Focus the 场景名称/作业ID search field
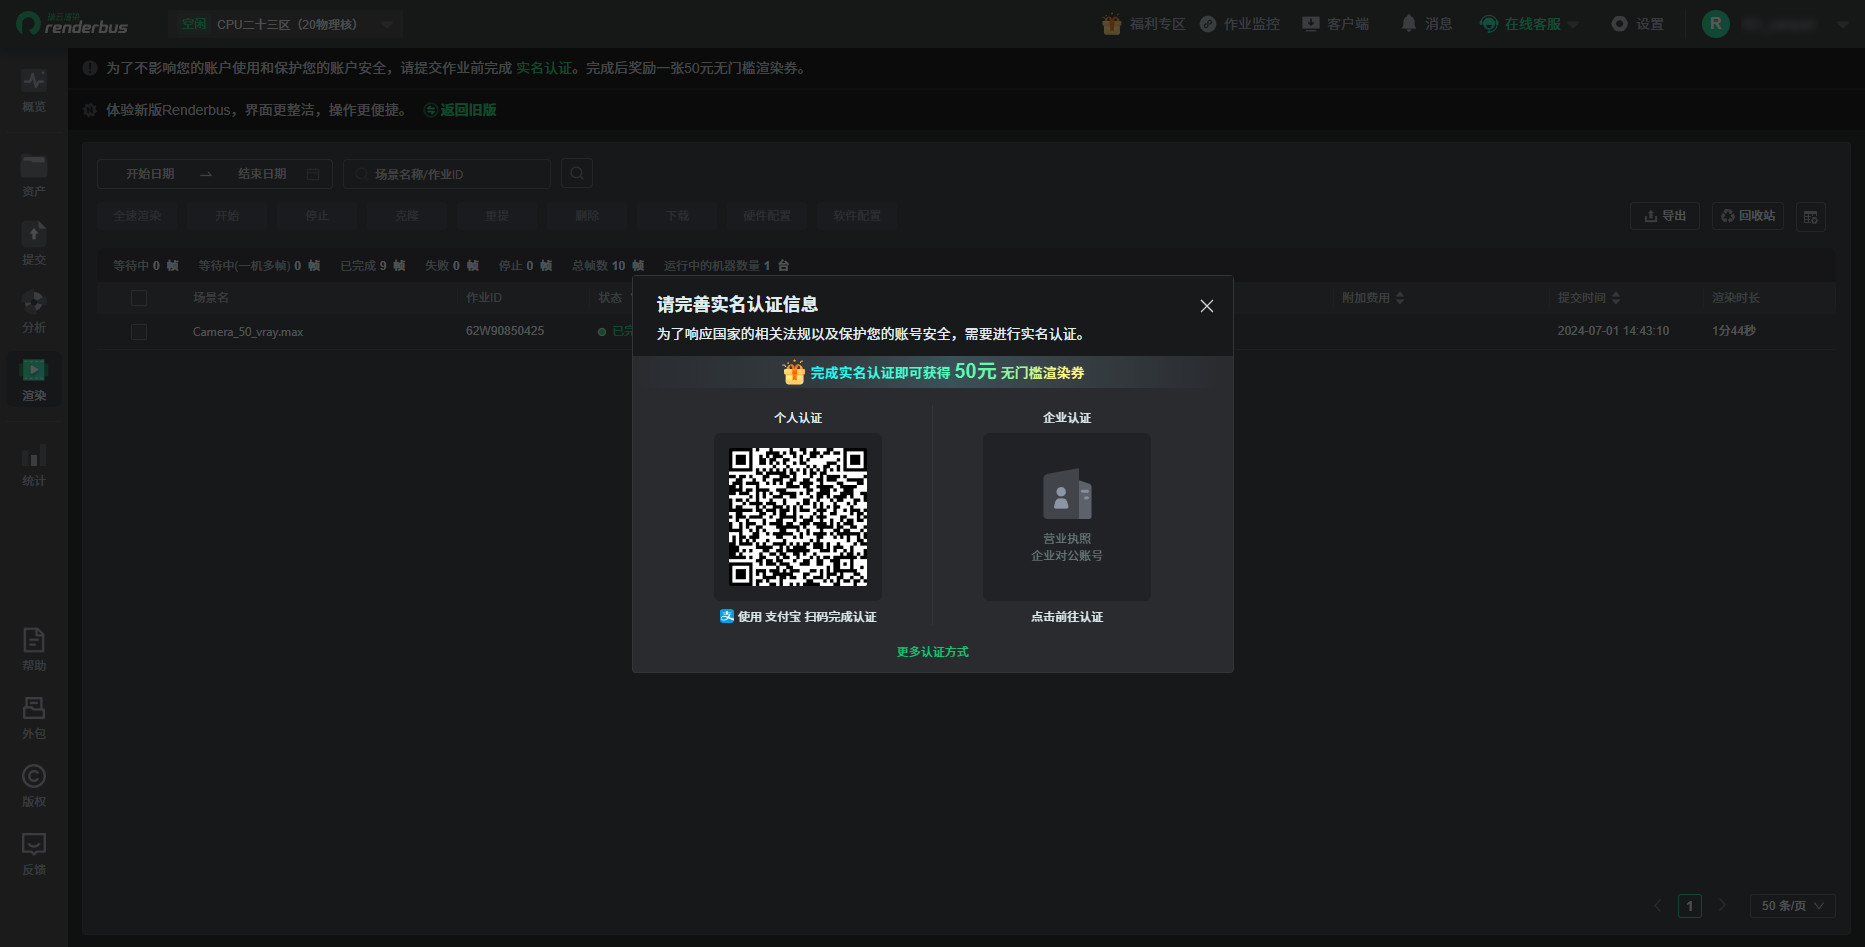Image resolution: width=1865 pixels, height=947 pixels. [447, 174]
